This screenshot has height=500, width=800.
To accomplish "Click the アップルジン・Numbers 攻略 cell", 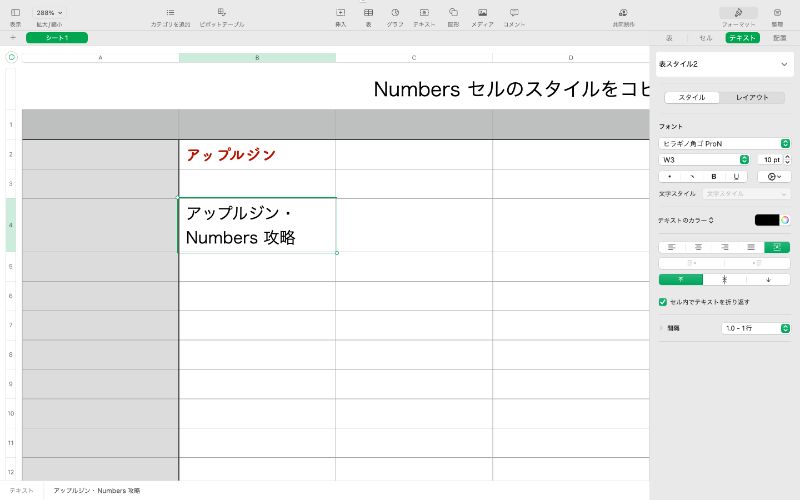I will click(257, 225).
